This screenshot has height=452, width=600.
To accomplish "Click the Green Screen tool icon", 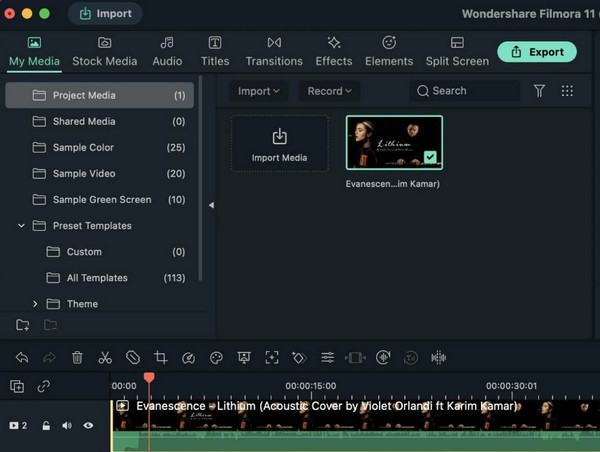I will 244,358.
